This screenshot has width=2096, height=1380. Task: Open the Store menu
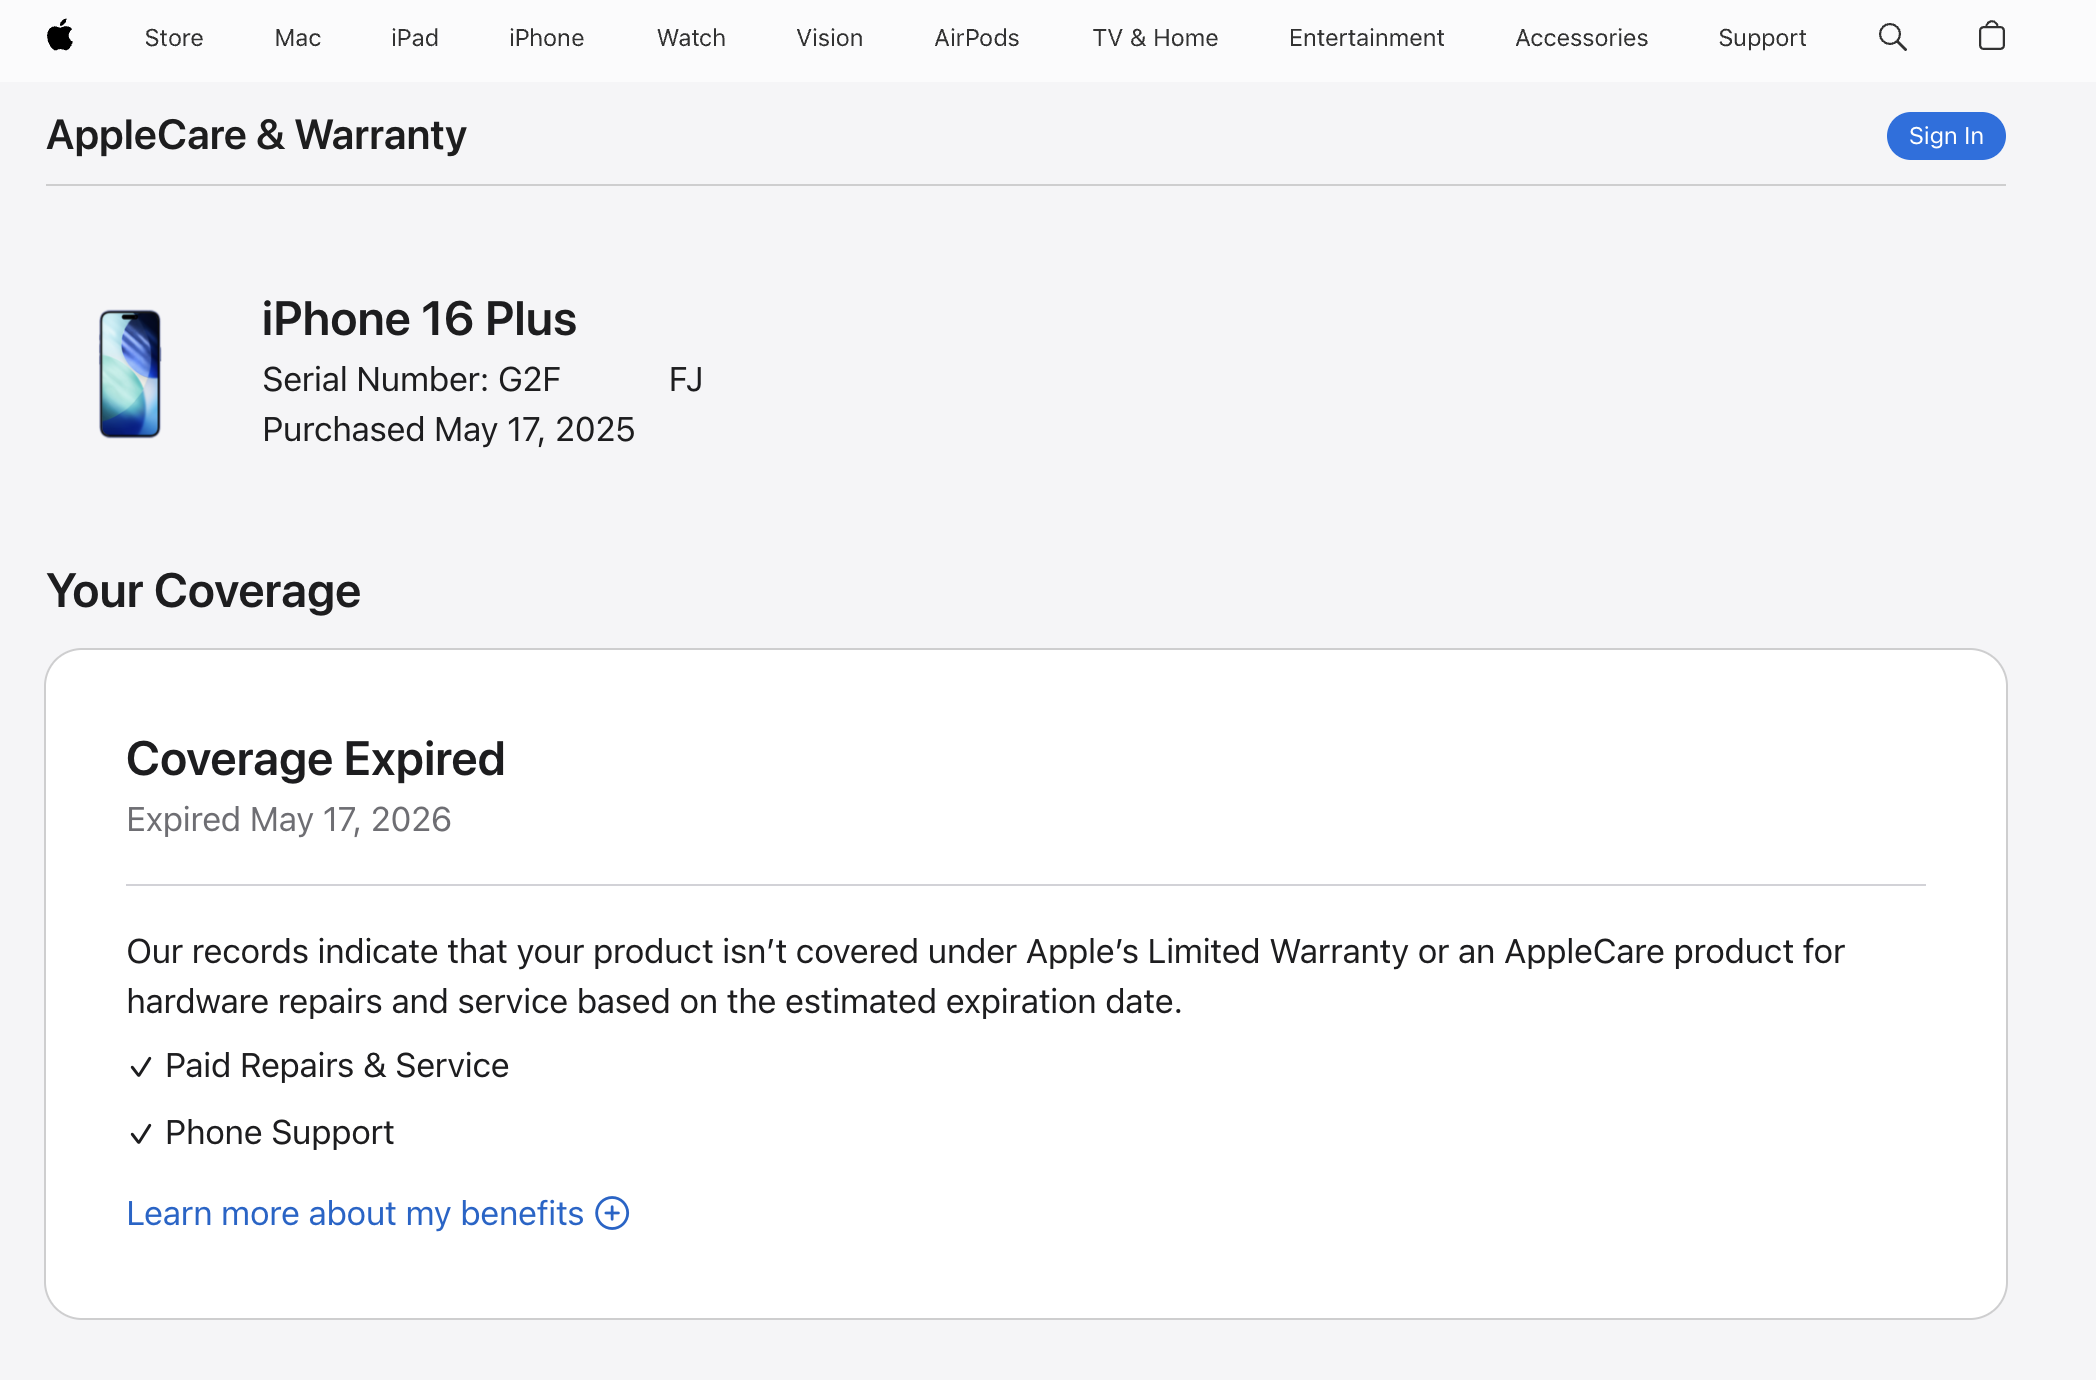coord(174,38)
